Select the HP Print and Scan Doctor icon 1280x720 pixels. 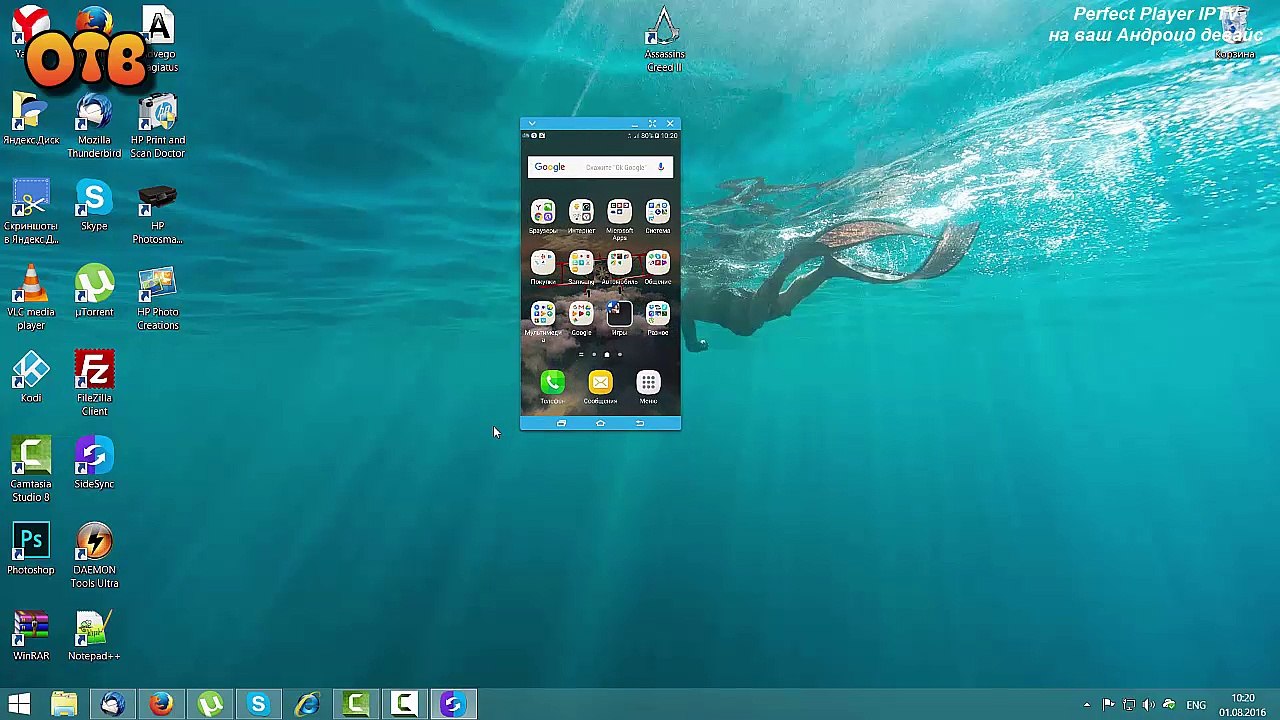157,125
